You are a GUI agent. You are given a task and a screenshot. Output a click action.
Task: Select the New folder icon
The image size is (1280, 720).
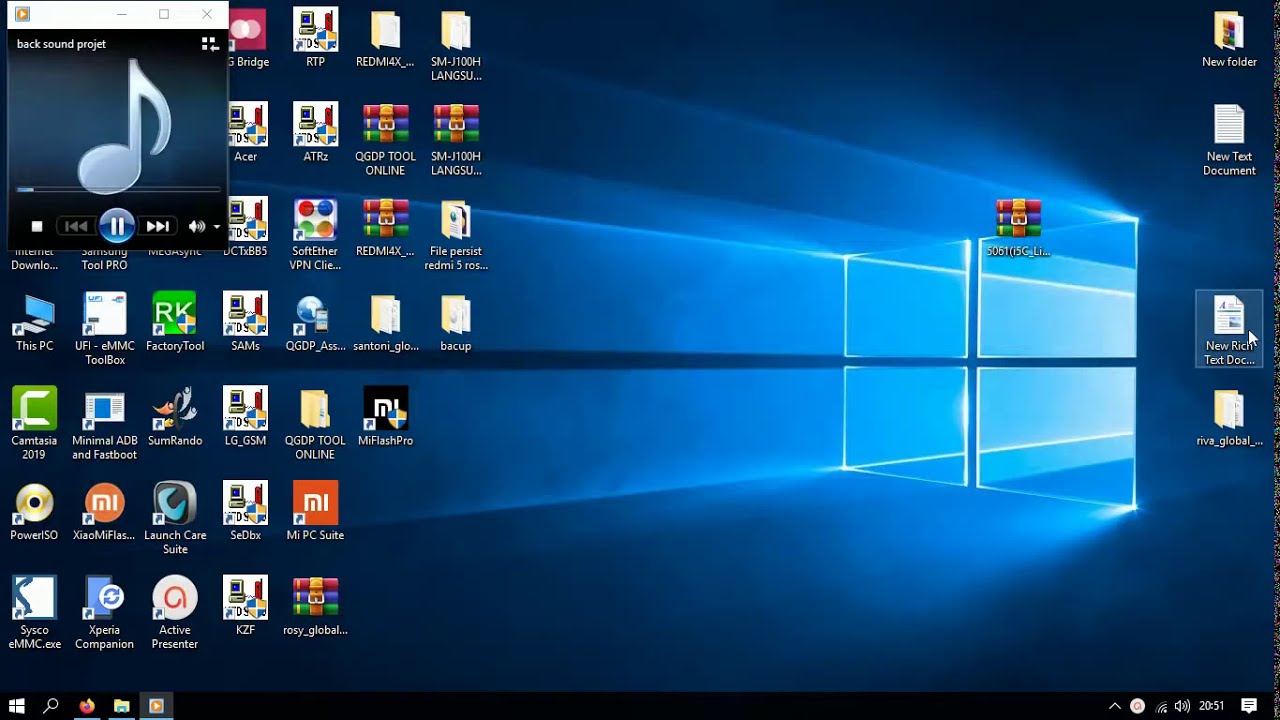(x=1229, y=39)
